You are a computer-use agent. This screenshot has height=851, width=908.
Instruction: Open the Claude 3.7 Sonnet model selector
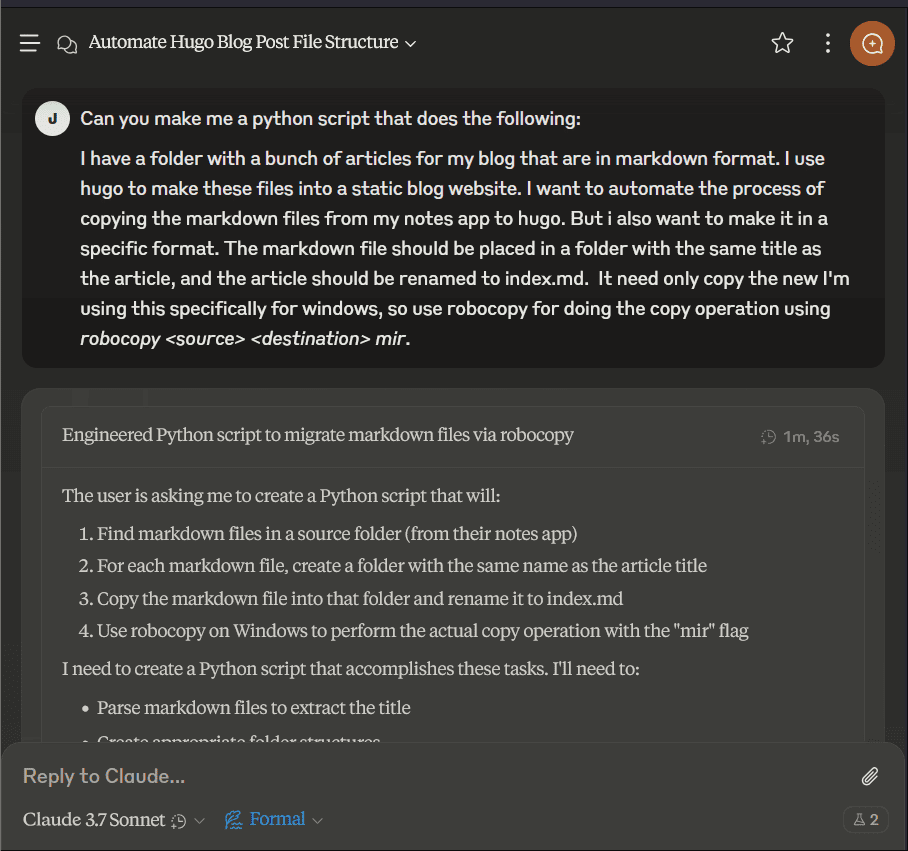(94, 820)
